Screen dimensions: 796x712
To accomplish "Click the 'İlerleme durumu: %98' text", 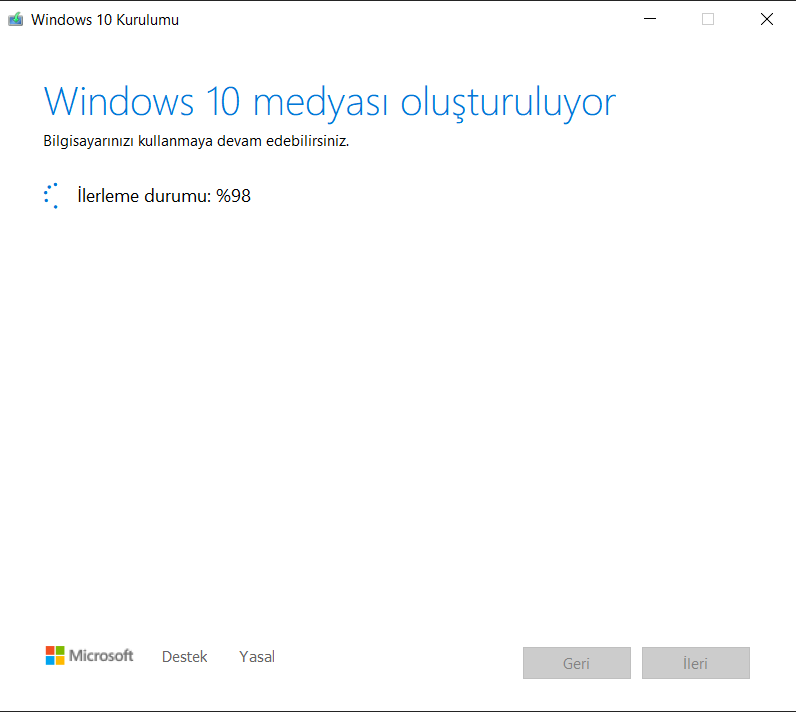I will tap(164, 196).
